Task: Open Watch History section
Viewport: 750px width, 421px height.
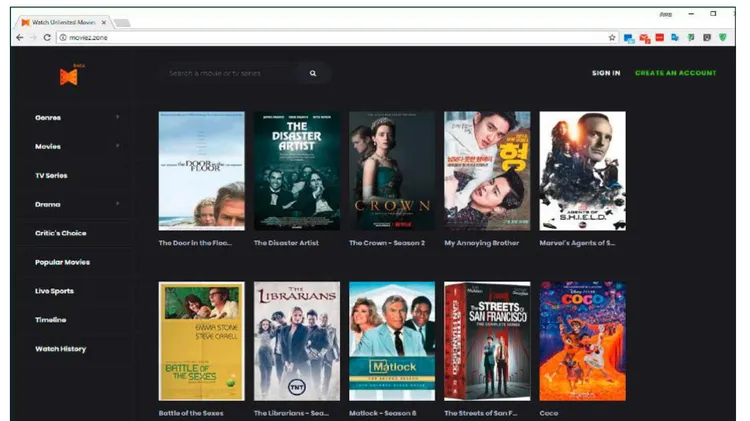Action: [x=61, y=349]
